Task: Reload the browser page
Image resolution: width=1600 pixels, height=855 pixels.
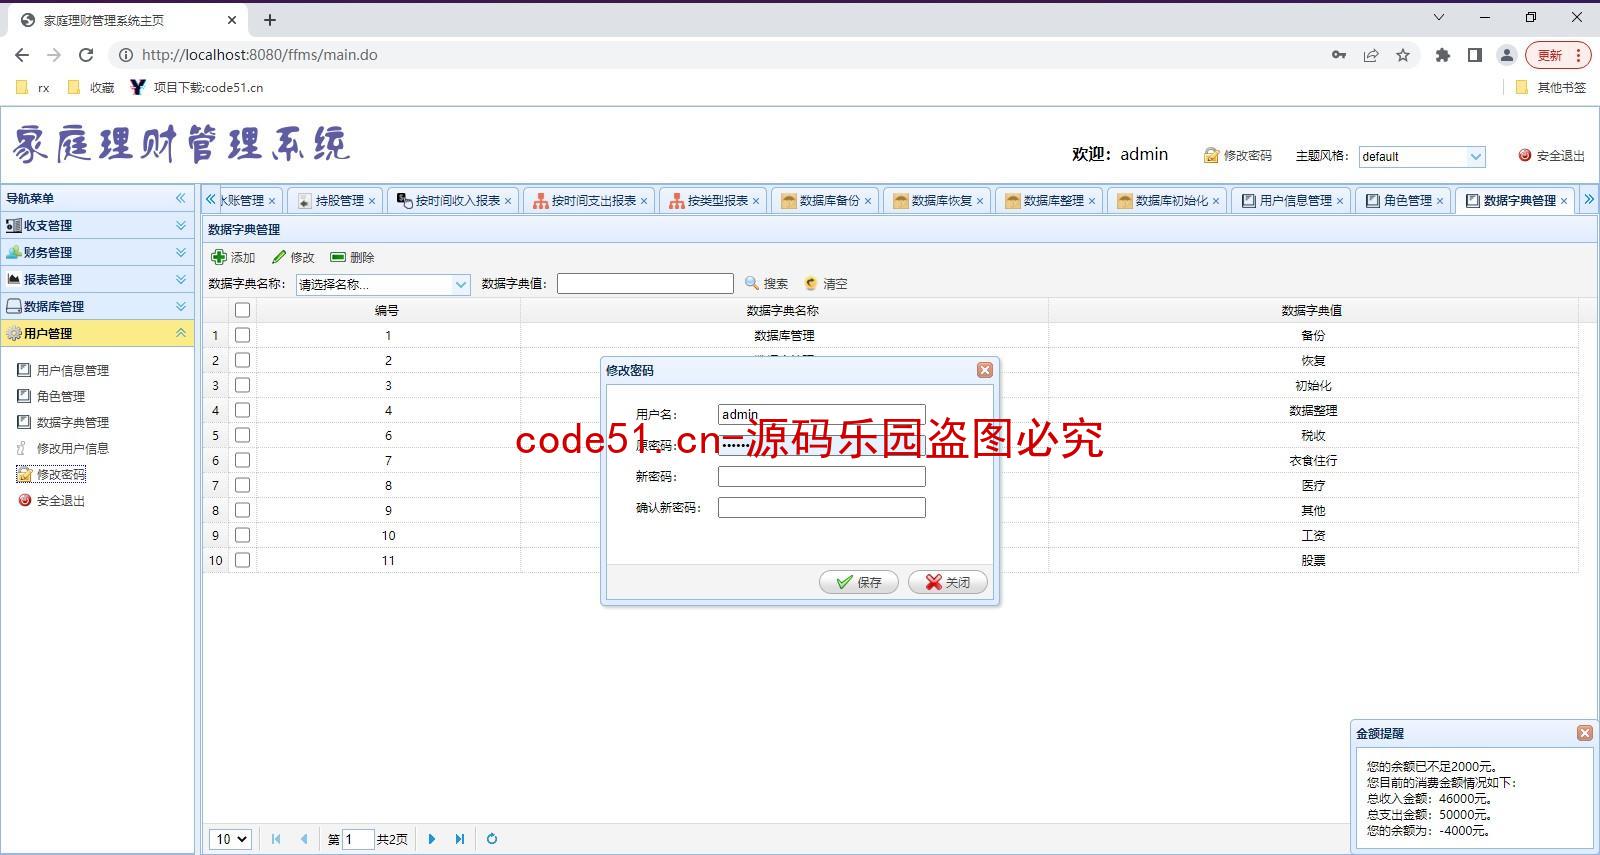Action: coord(86,55)
